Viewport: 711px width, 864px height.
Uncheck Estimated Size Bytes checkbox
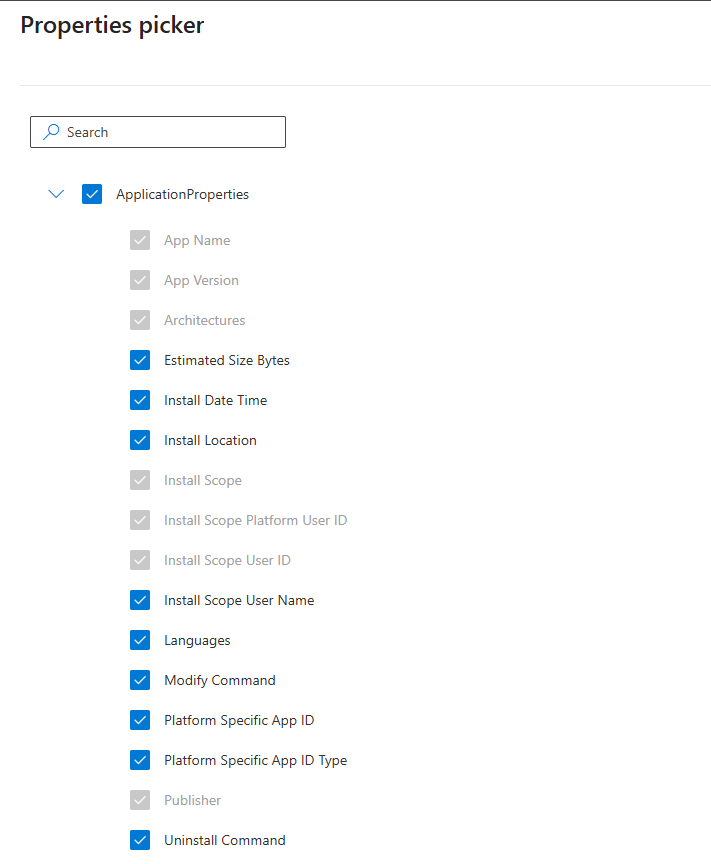[140, 360]
